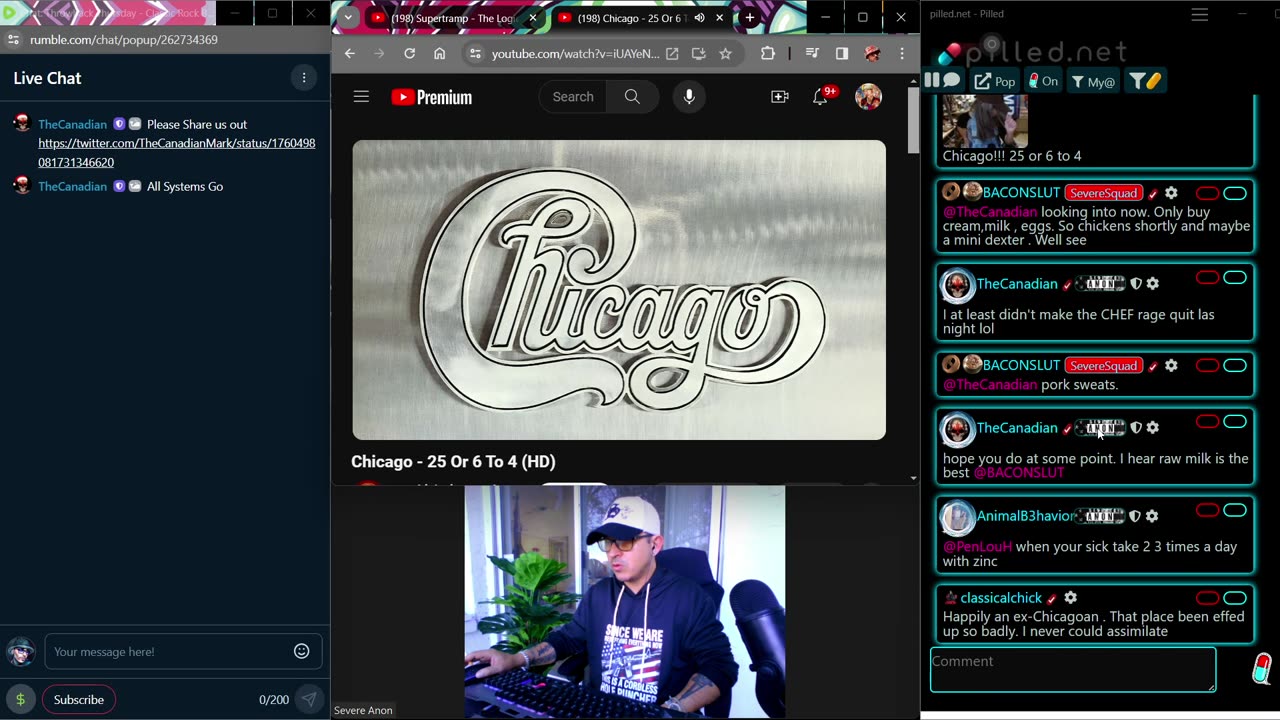Open the twitter.com status link
The width and height of the screenshot is (1280, 720).
[x=176, y=152]
